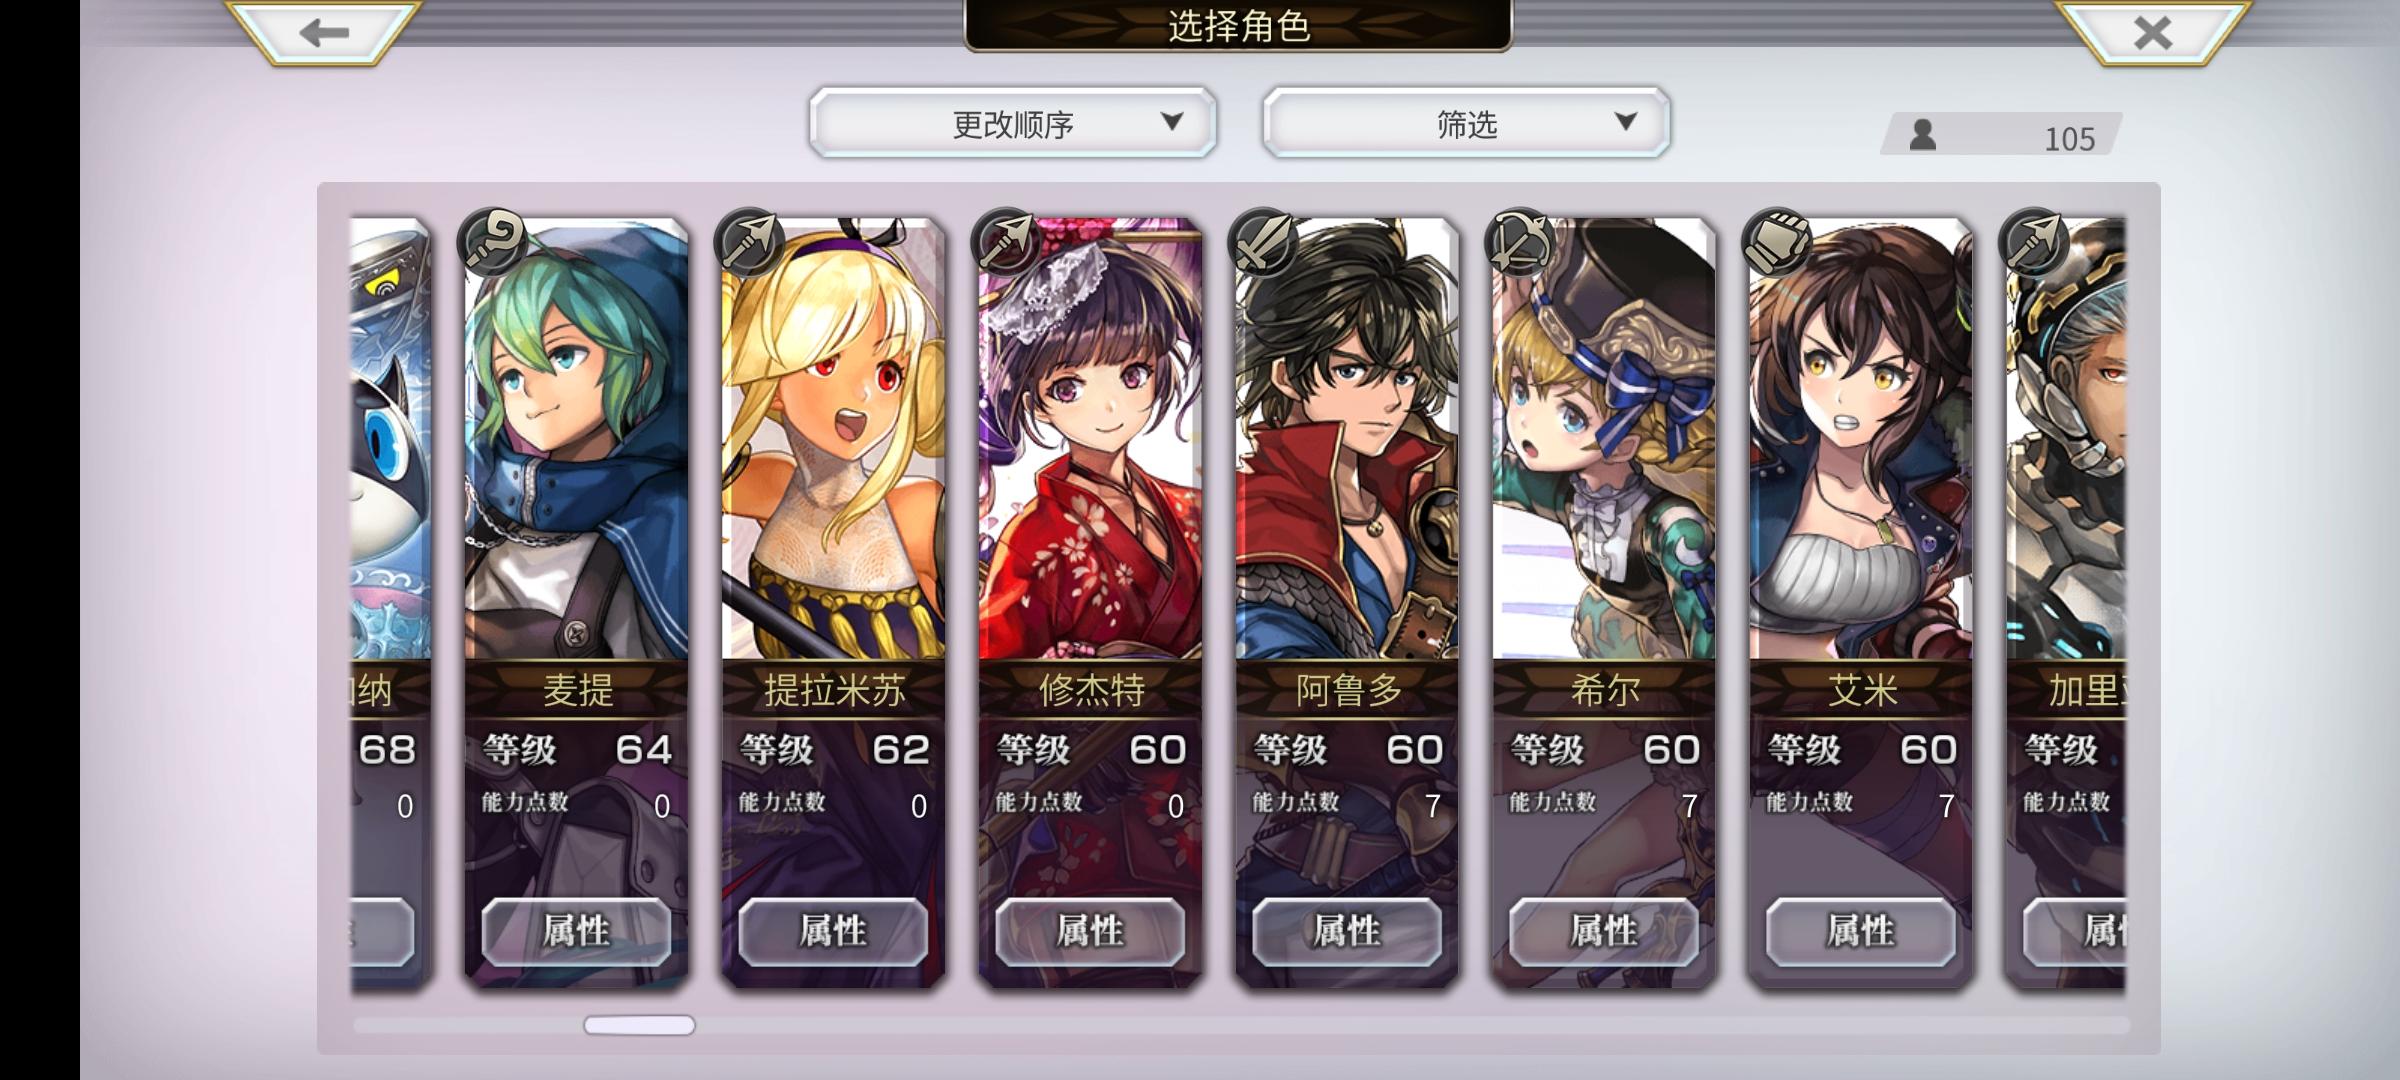Click the horizontal scrollbar thumb
Screen dimensions: 2400x1080
pyautogui.click(x=639, y=1025)
